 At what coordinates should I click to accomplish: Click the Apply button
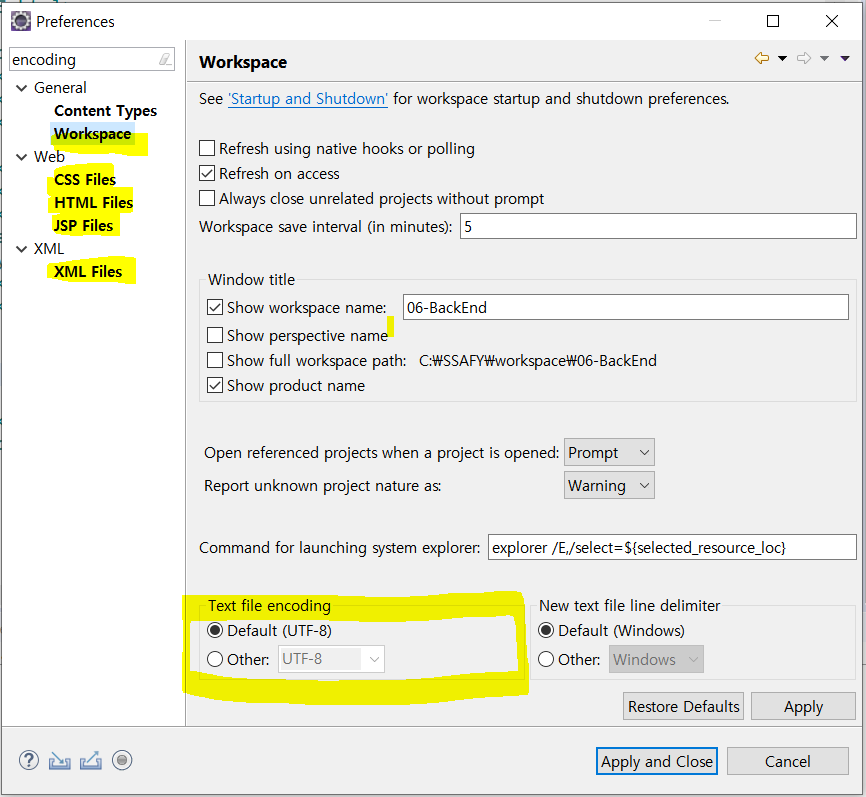[x=803, y=706]
